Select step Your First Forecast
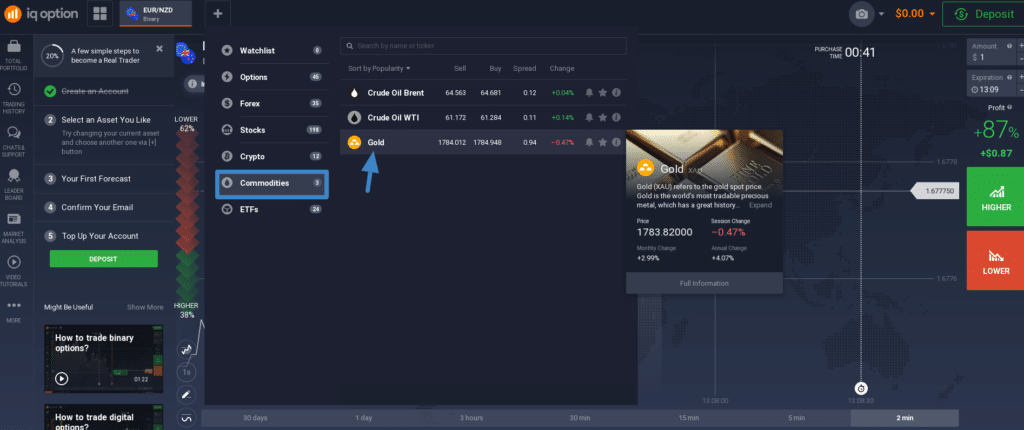 (x=104, y=178)
